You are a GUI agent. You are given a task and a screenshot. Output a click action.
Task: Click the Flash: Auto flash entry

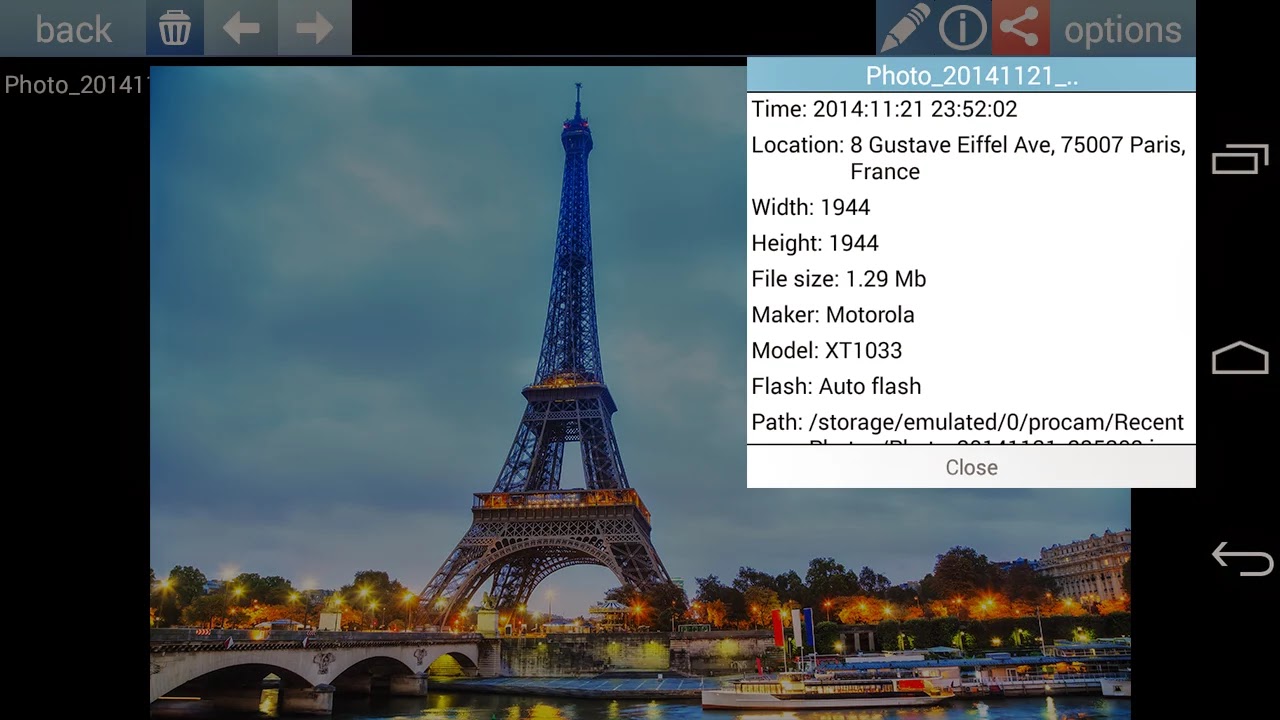point(836,387)
